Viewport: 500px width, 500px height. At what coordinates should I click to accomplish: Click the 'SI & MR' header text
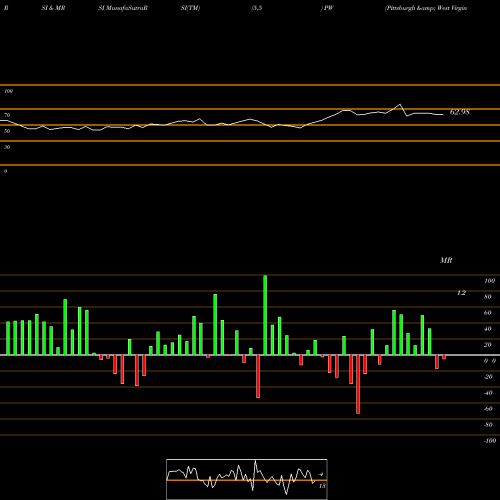(53, 8)
